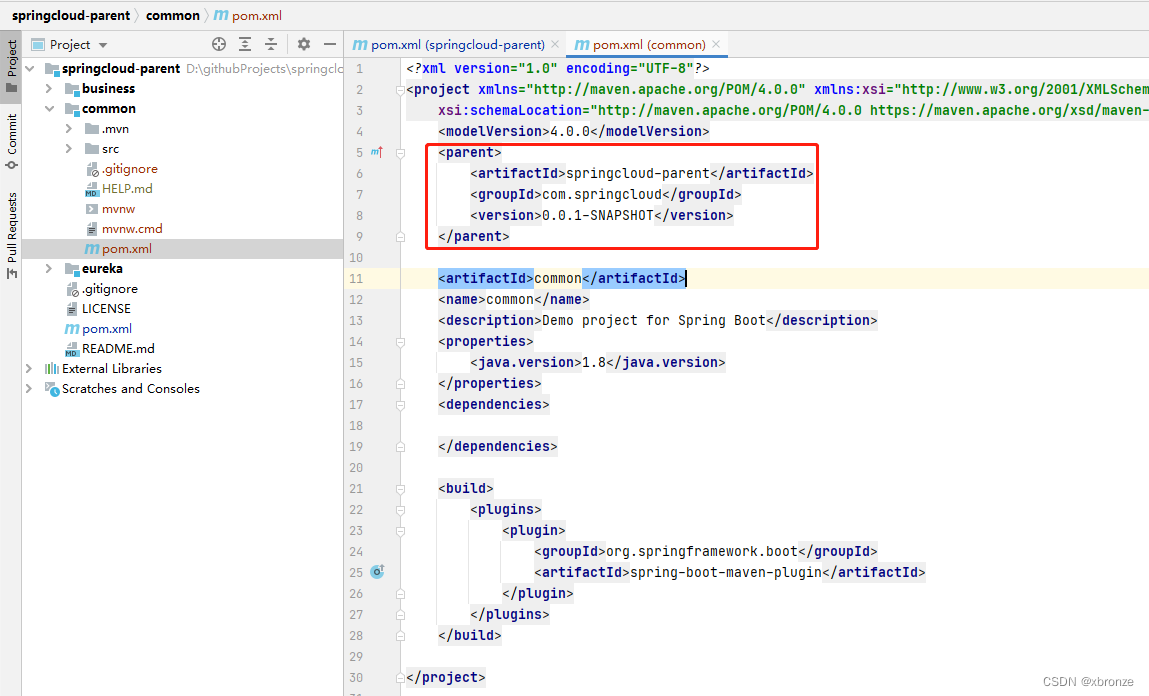Click springcloud-parent breadcrumb in navigation bar
1149x696 pixels.
tap(70, 15)
